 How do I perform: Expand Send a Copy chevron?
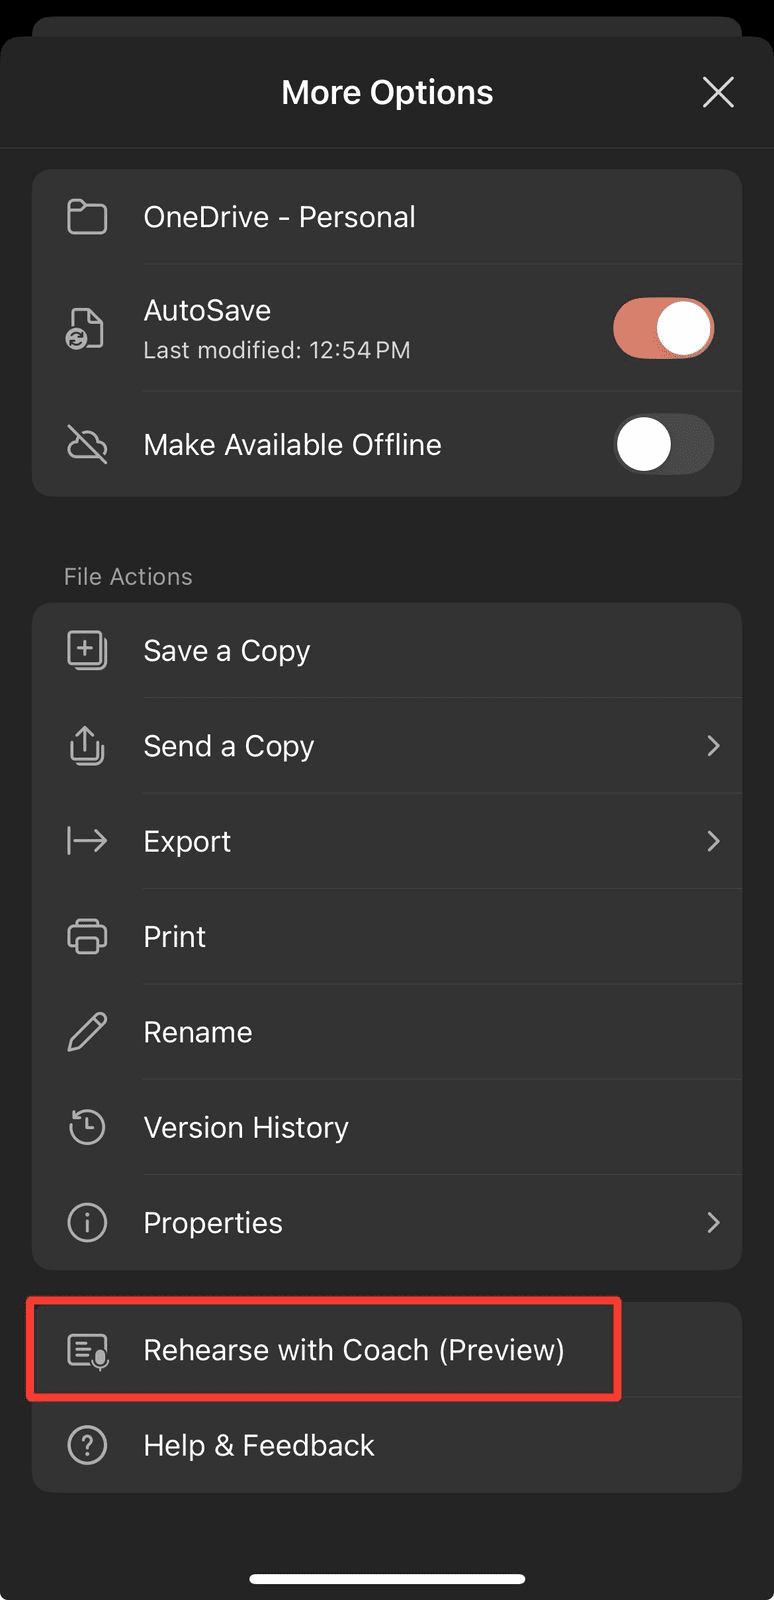tap(713, 746)
